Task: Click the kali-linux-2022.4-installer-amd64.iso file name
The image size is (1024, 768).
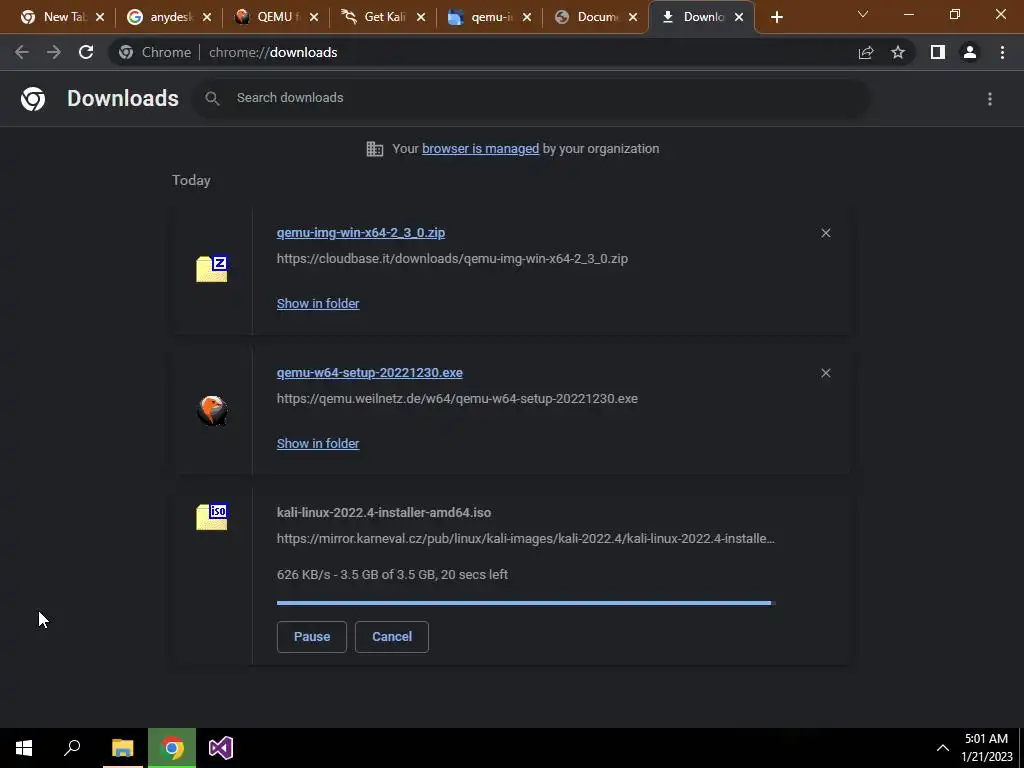Action: tap(384, 513)
